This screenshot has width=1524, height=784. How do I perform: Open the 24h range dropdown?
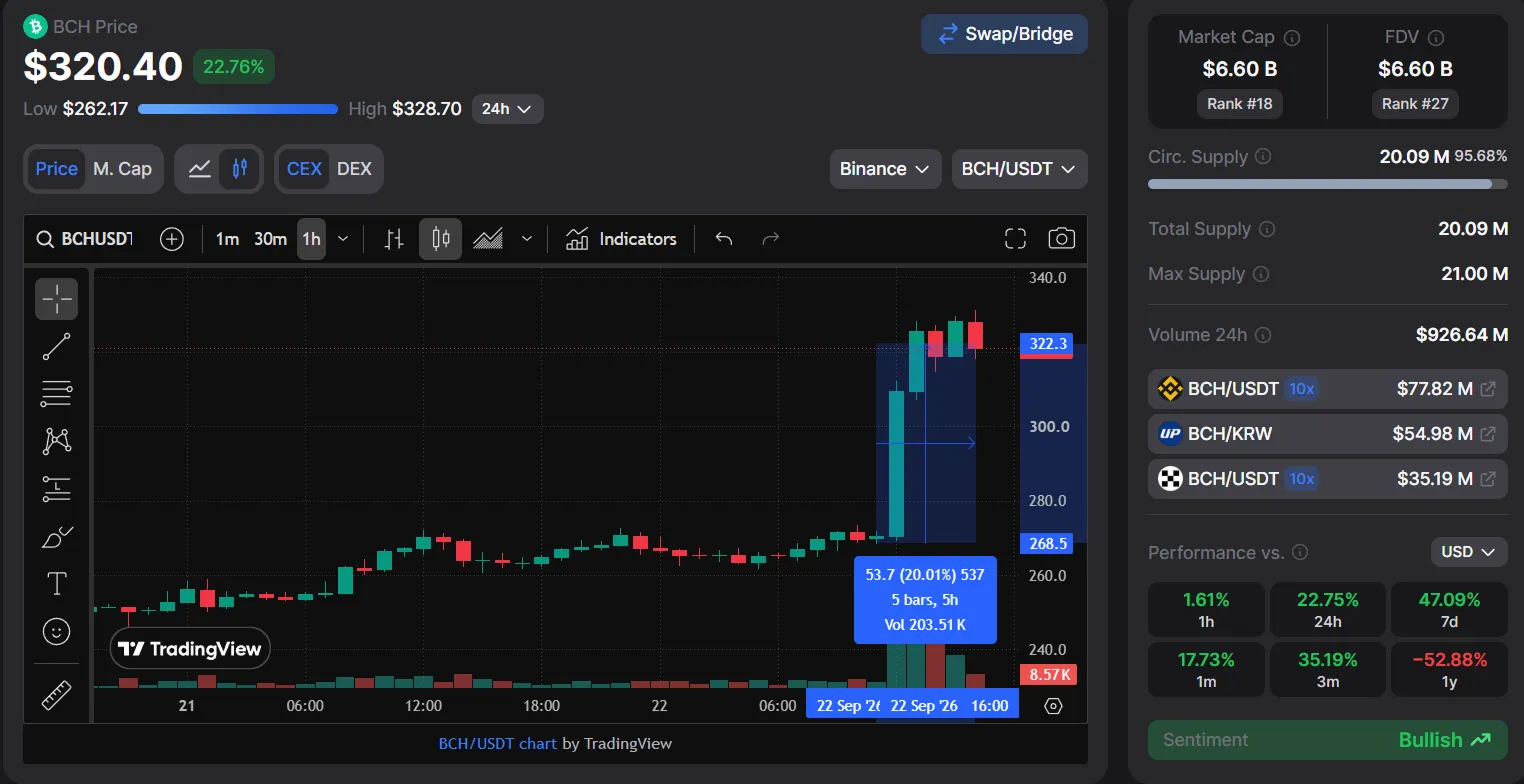pyautogui.click(x=508, y=109)
